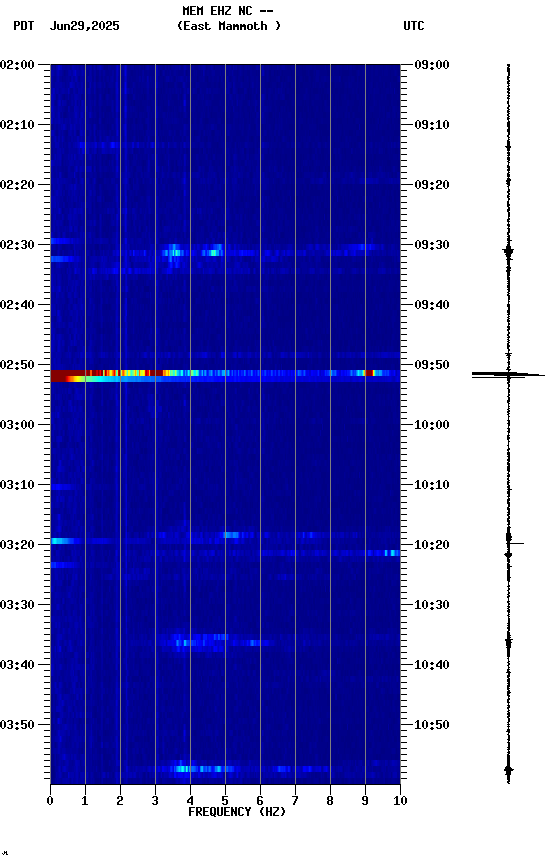Click the 03:00 PDT time label
This screenshot has height=864, width=552.
pos(17,425)
